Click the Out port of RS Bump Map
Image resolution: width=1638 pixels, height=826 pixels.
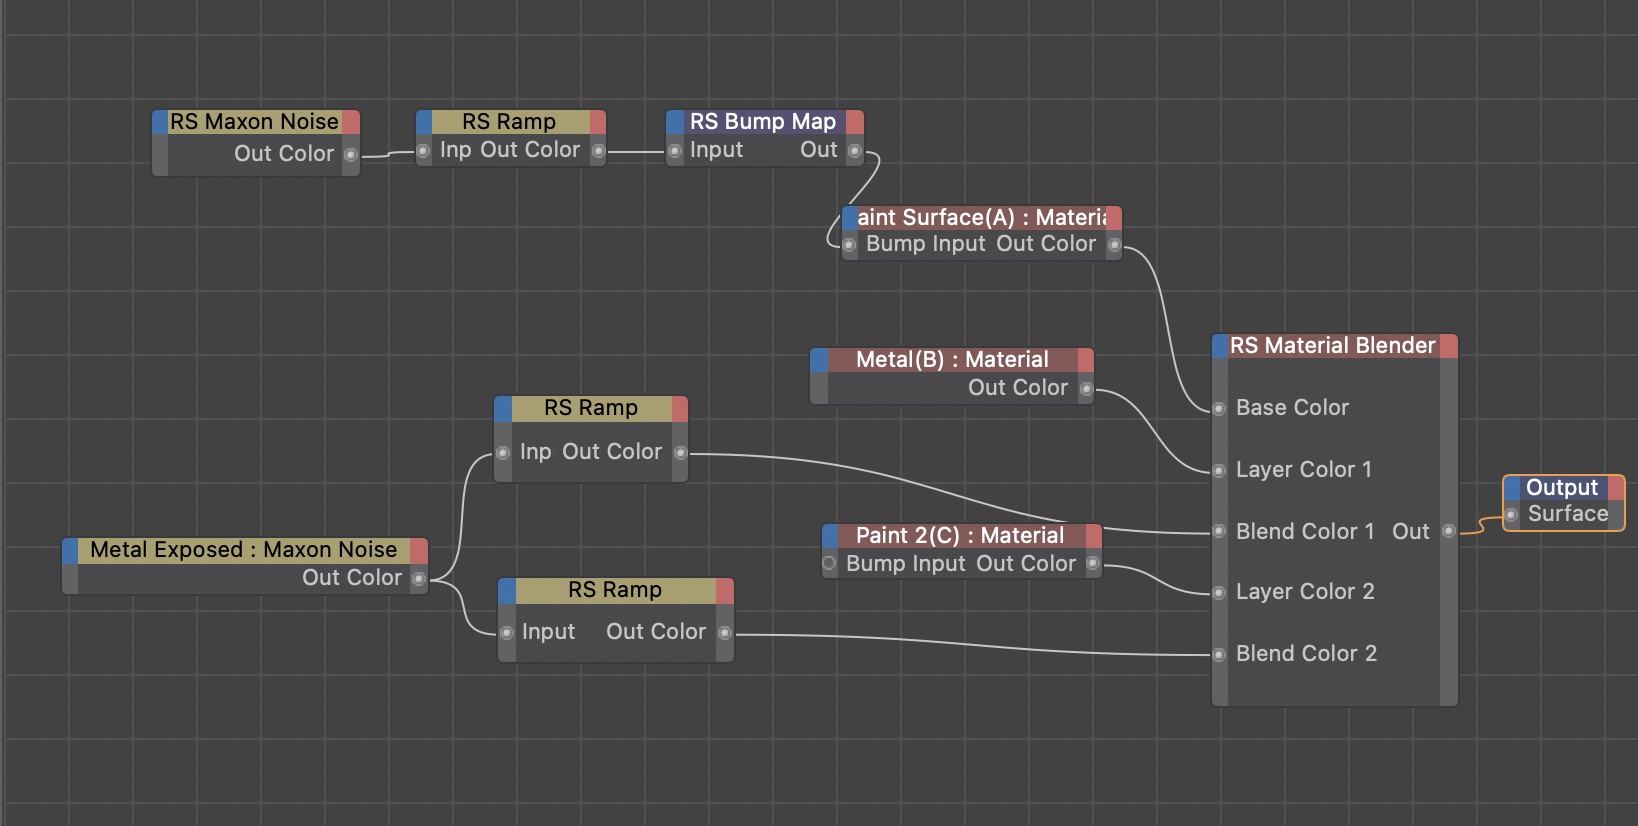(855, 151)
